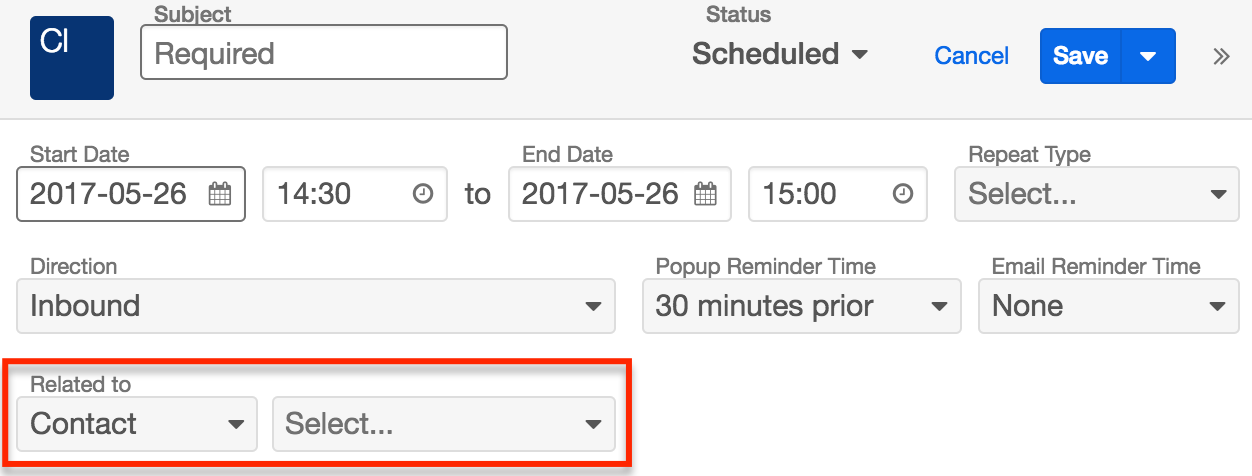
Task: Click the End Date calendar icon
Action: coord(706,194)
